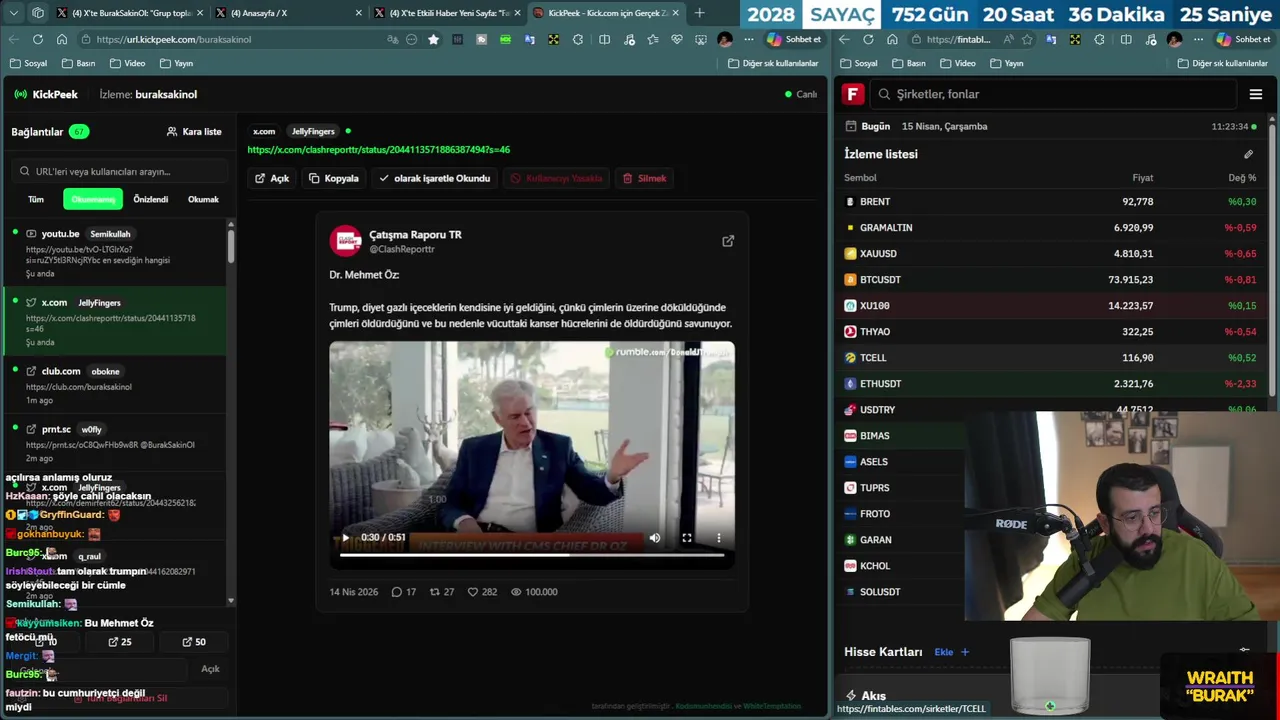1280x720 pixels.
Task: Open the BTCUSDT row in watchlist
Action: pyautogui.click(x=1050, y=280)
